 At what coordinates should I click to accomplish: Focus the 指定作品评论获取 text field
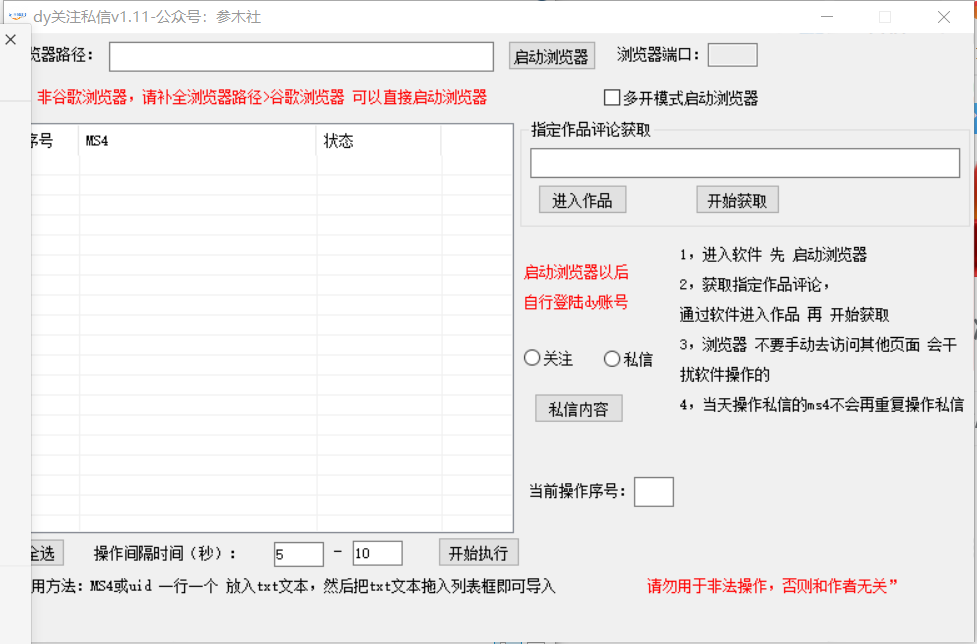click(x=745, y=162)
